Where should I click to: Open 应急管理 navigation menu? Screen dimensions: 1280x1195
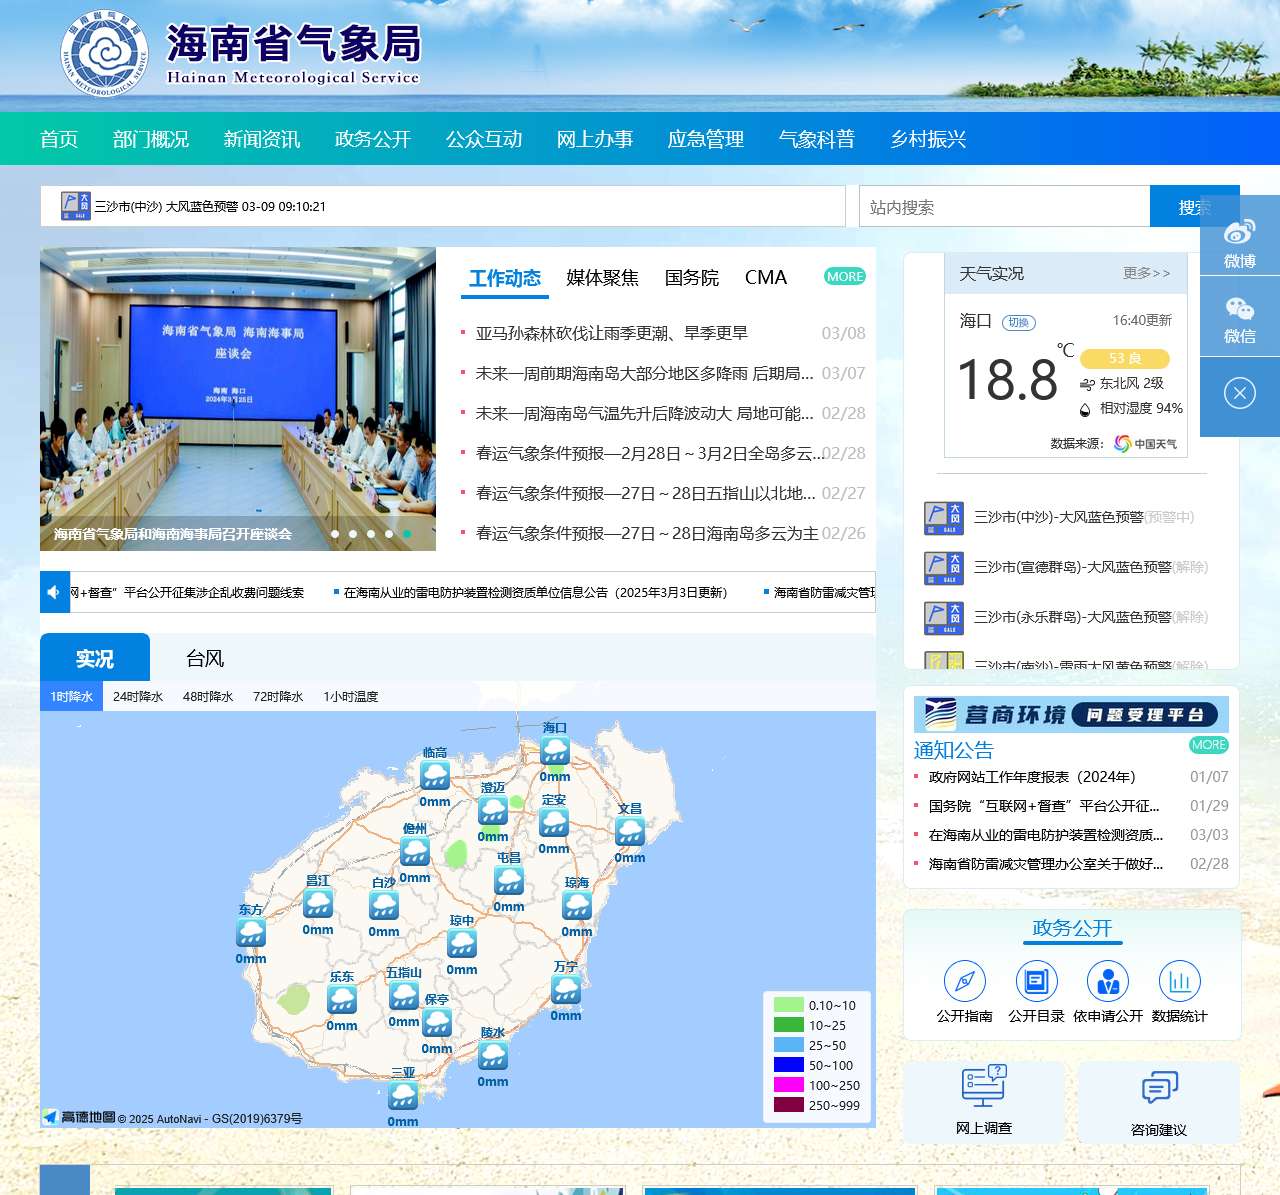(x=706, y=139)
